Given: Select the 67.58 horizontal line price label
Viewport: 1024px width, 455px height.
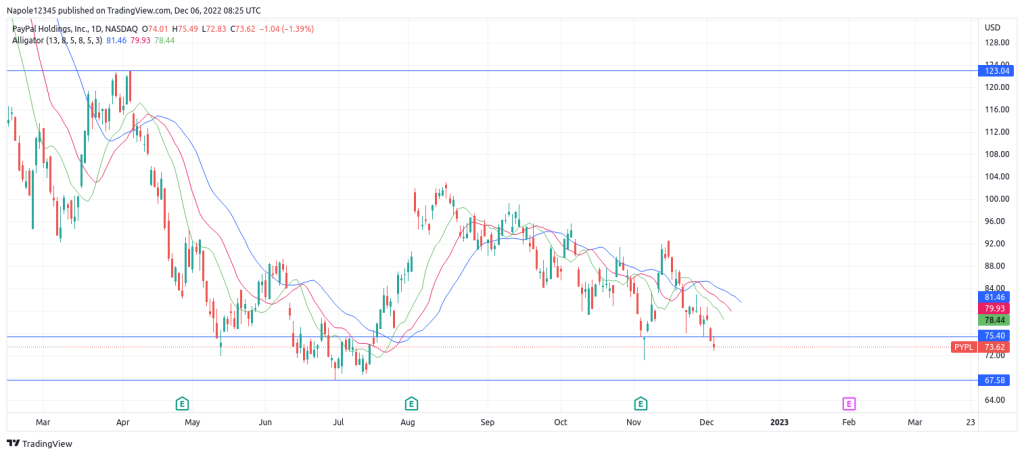Looking at the screenshot, I should (x=993, y=380).
